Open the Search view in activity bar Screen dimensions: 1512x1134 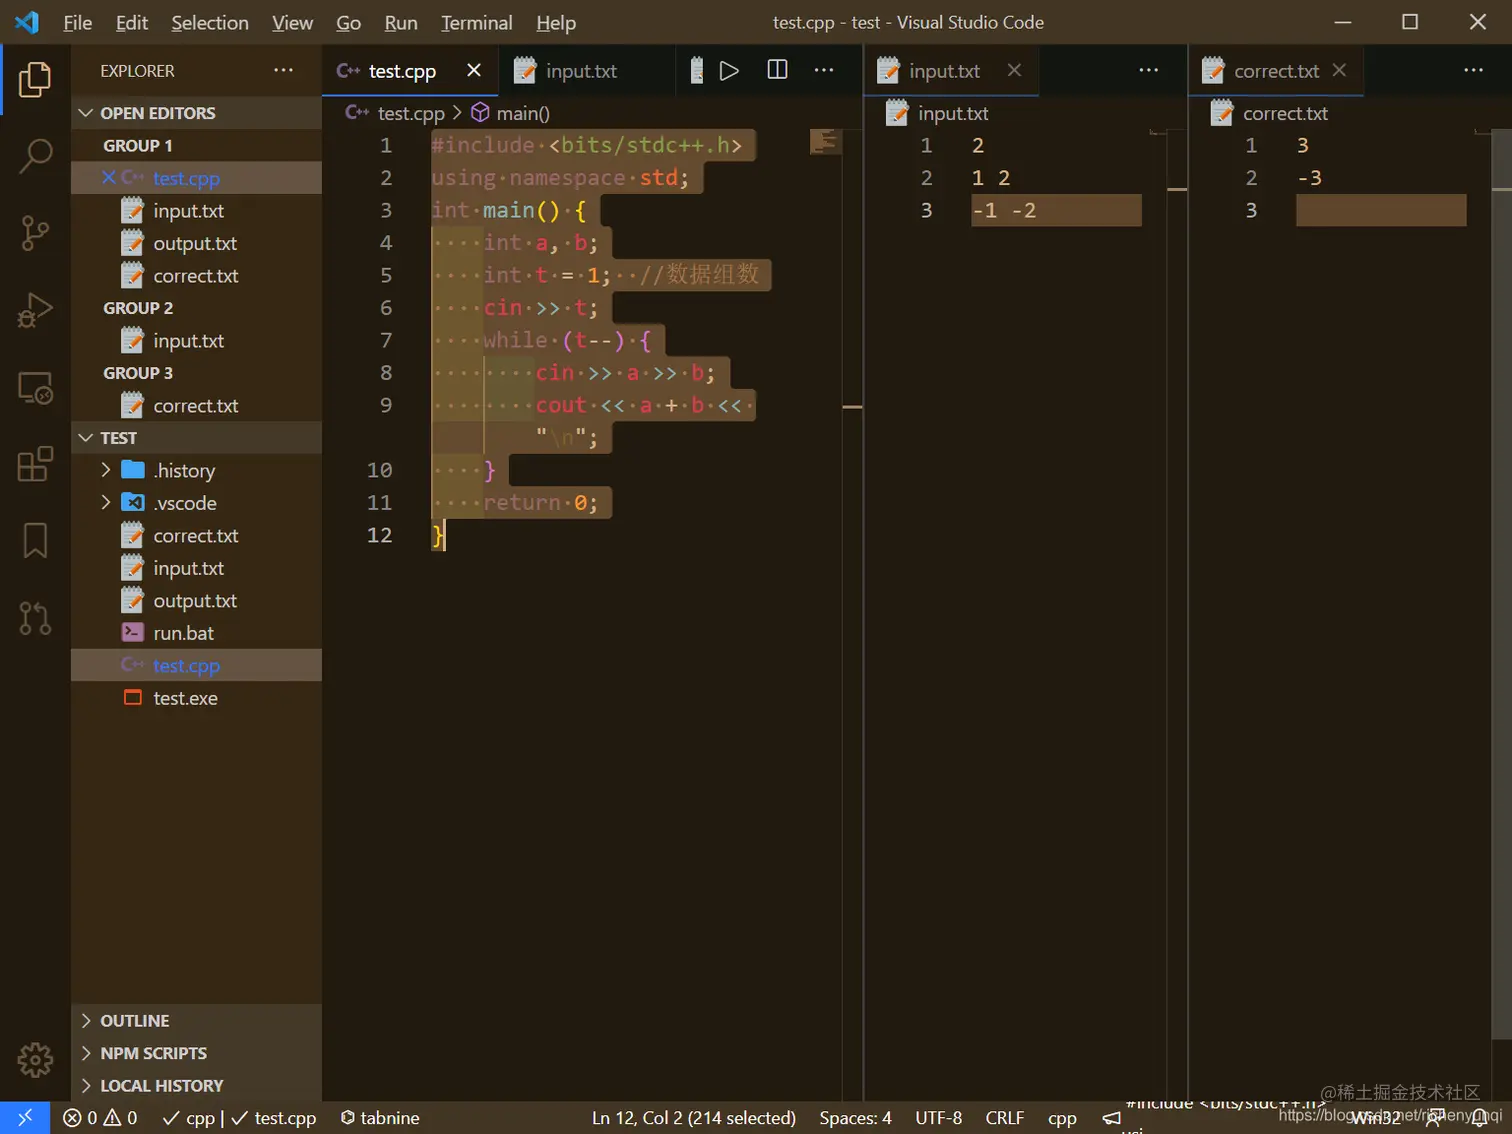pyautogui.click(x=35, y=156)
